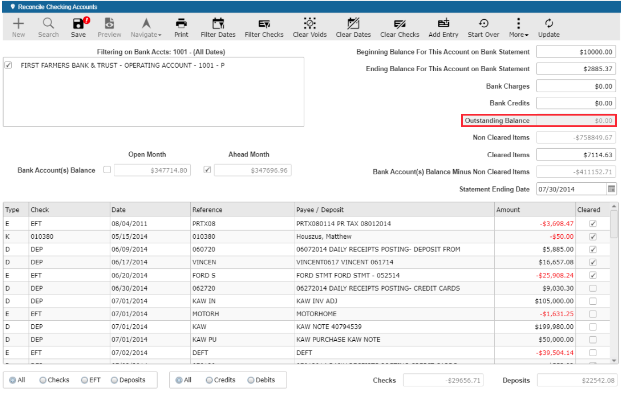The height and width of the screenshot is (393, 621).
Task: Click the 08/04/2011 date cell
Action: coord(150,224)
